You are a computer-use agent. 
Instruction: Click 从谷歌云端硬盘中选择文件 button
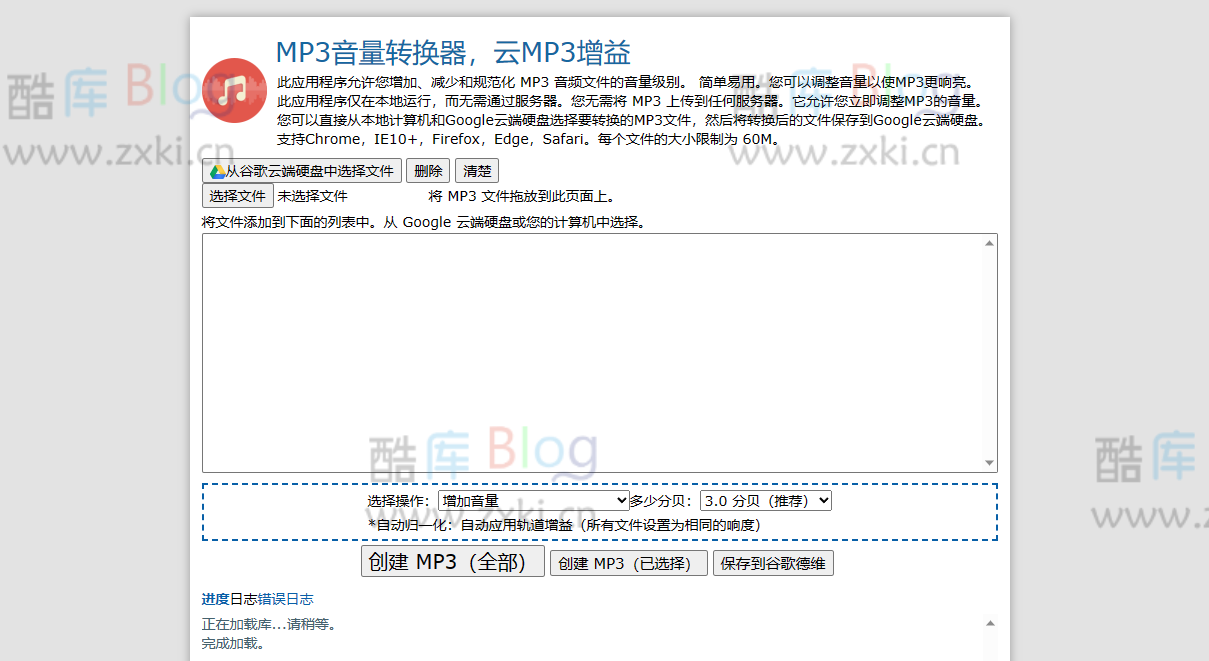point(303,170)
